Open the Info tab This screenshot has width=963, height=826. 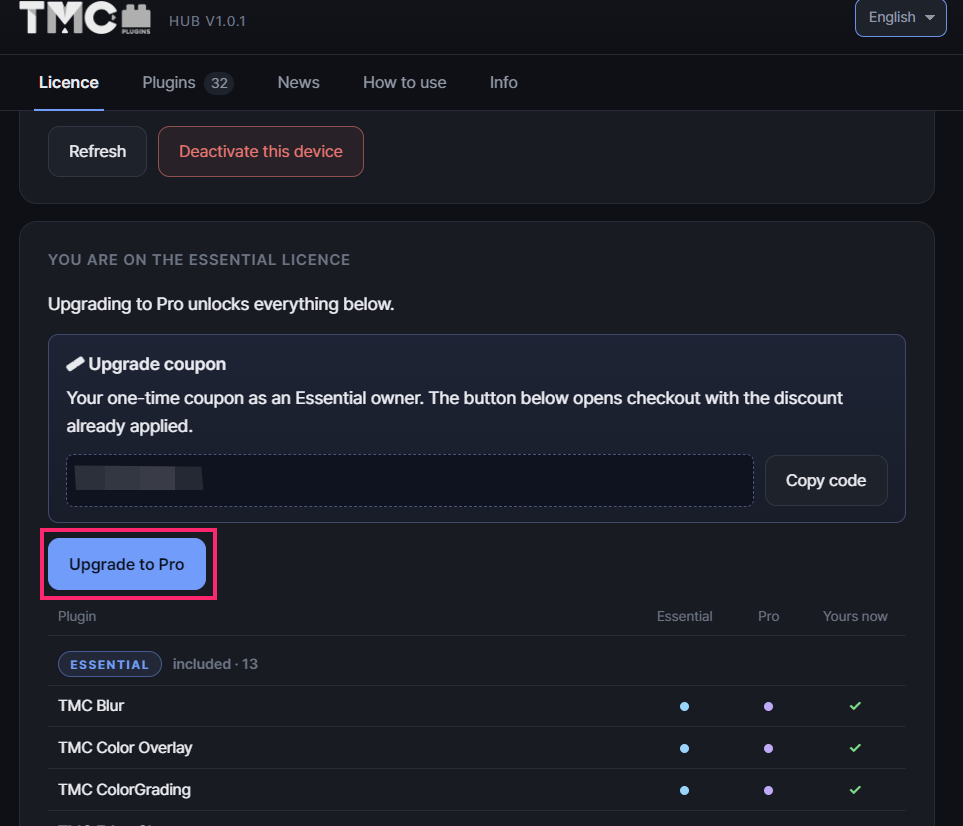click(x=504, y=82)
